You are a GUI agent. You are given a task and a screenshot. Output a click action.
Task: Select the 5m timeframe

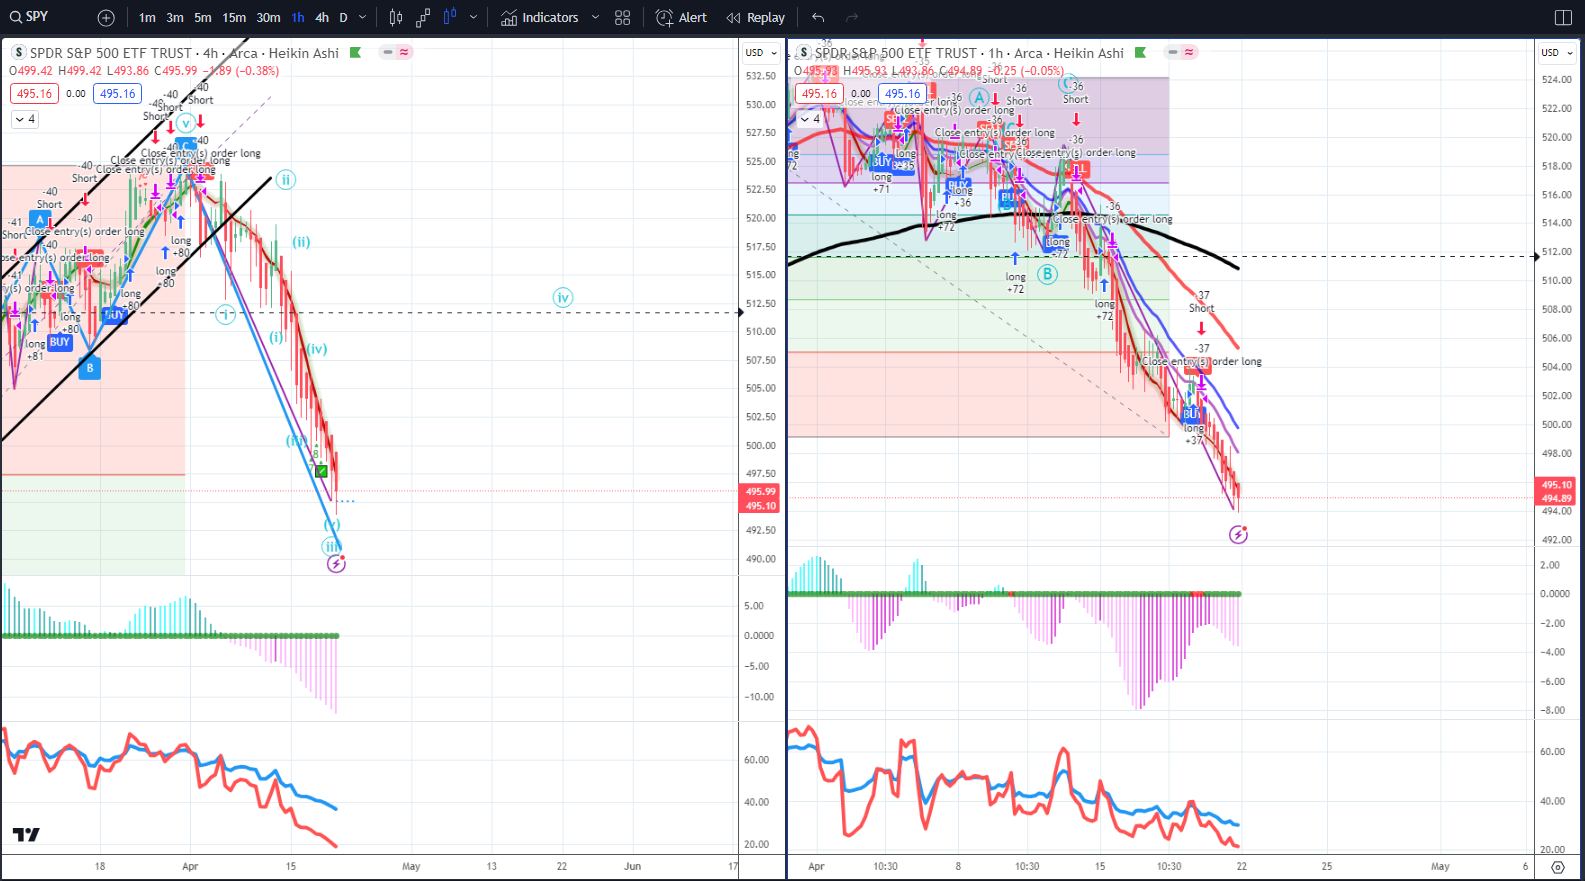pyautogui.click(x=203, y=18)
